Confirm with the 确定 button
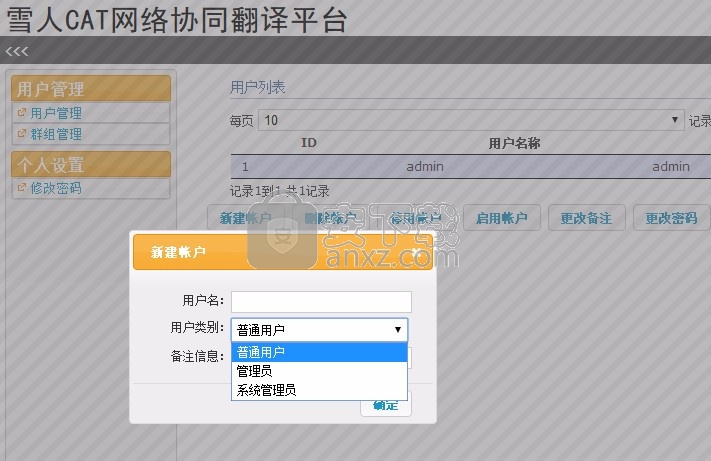 (x=386, y=404)
